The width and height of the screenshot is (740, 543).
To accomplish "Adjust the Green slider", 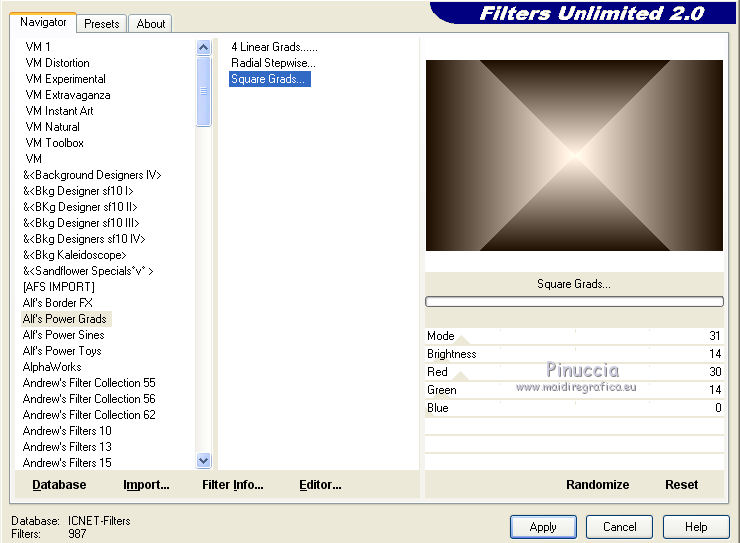I will [574, 390].
